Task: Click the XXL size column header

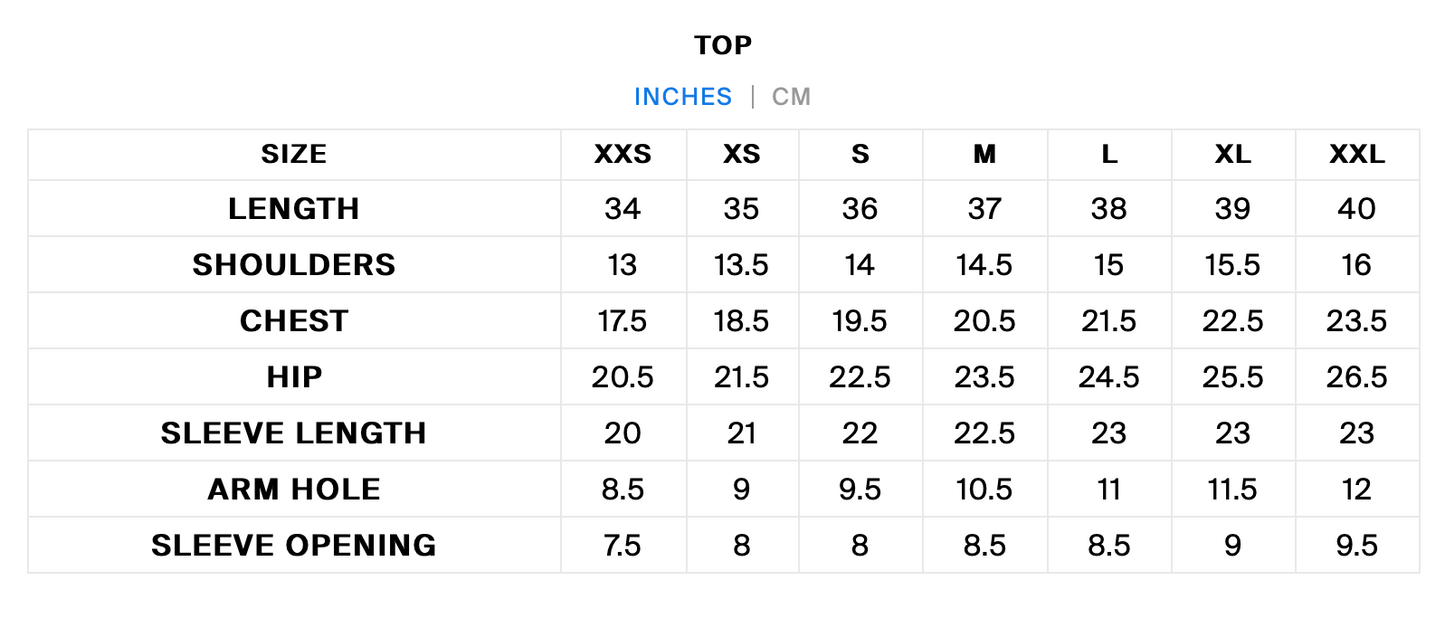Action: [1357, 154]
